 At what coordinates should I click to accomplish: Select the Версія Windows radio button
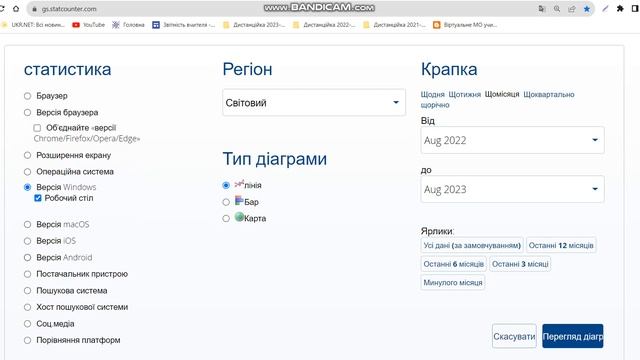point(27,187)
